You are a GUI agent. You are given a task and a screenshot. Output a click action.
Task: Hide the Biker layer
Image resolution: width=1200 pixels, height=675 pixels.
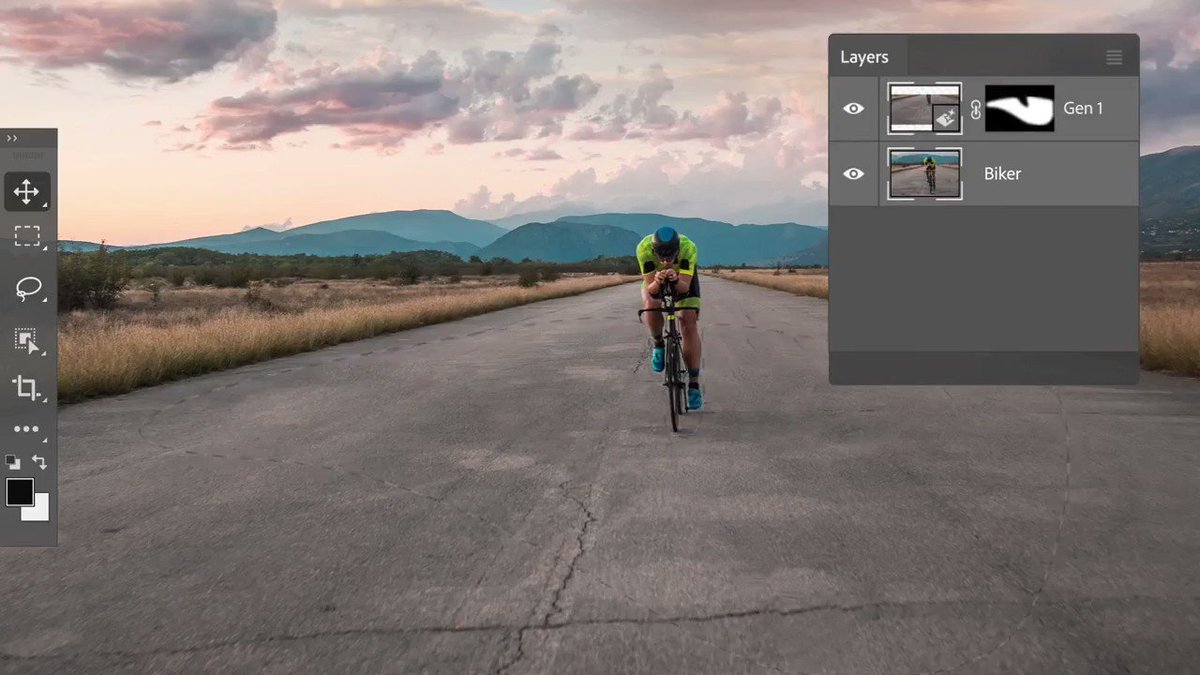pos(854,174)
